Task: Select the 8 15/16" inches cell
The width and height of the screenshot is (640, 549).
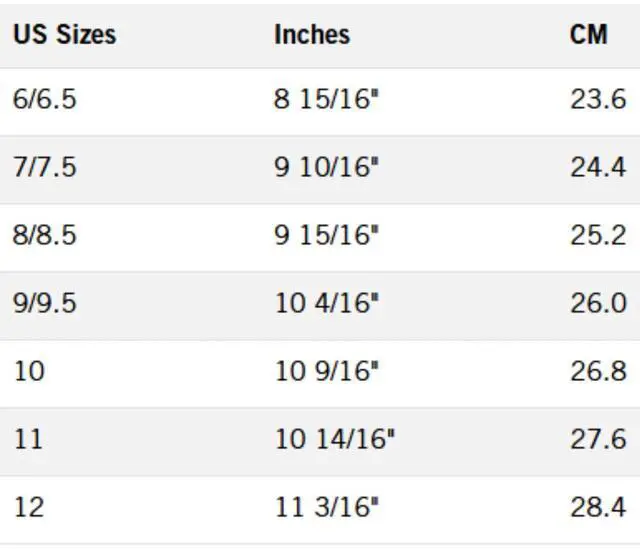Action: (x=327, y=100)
